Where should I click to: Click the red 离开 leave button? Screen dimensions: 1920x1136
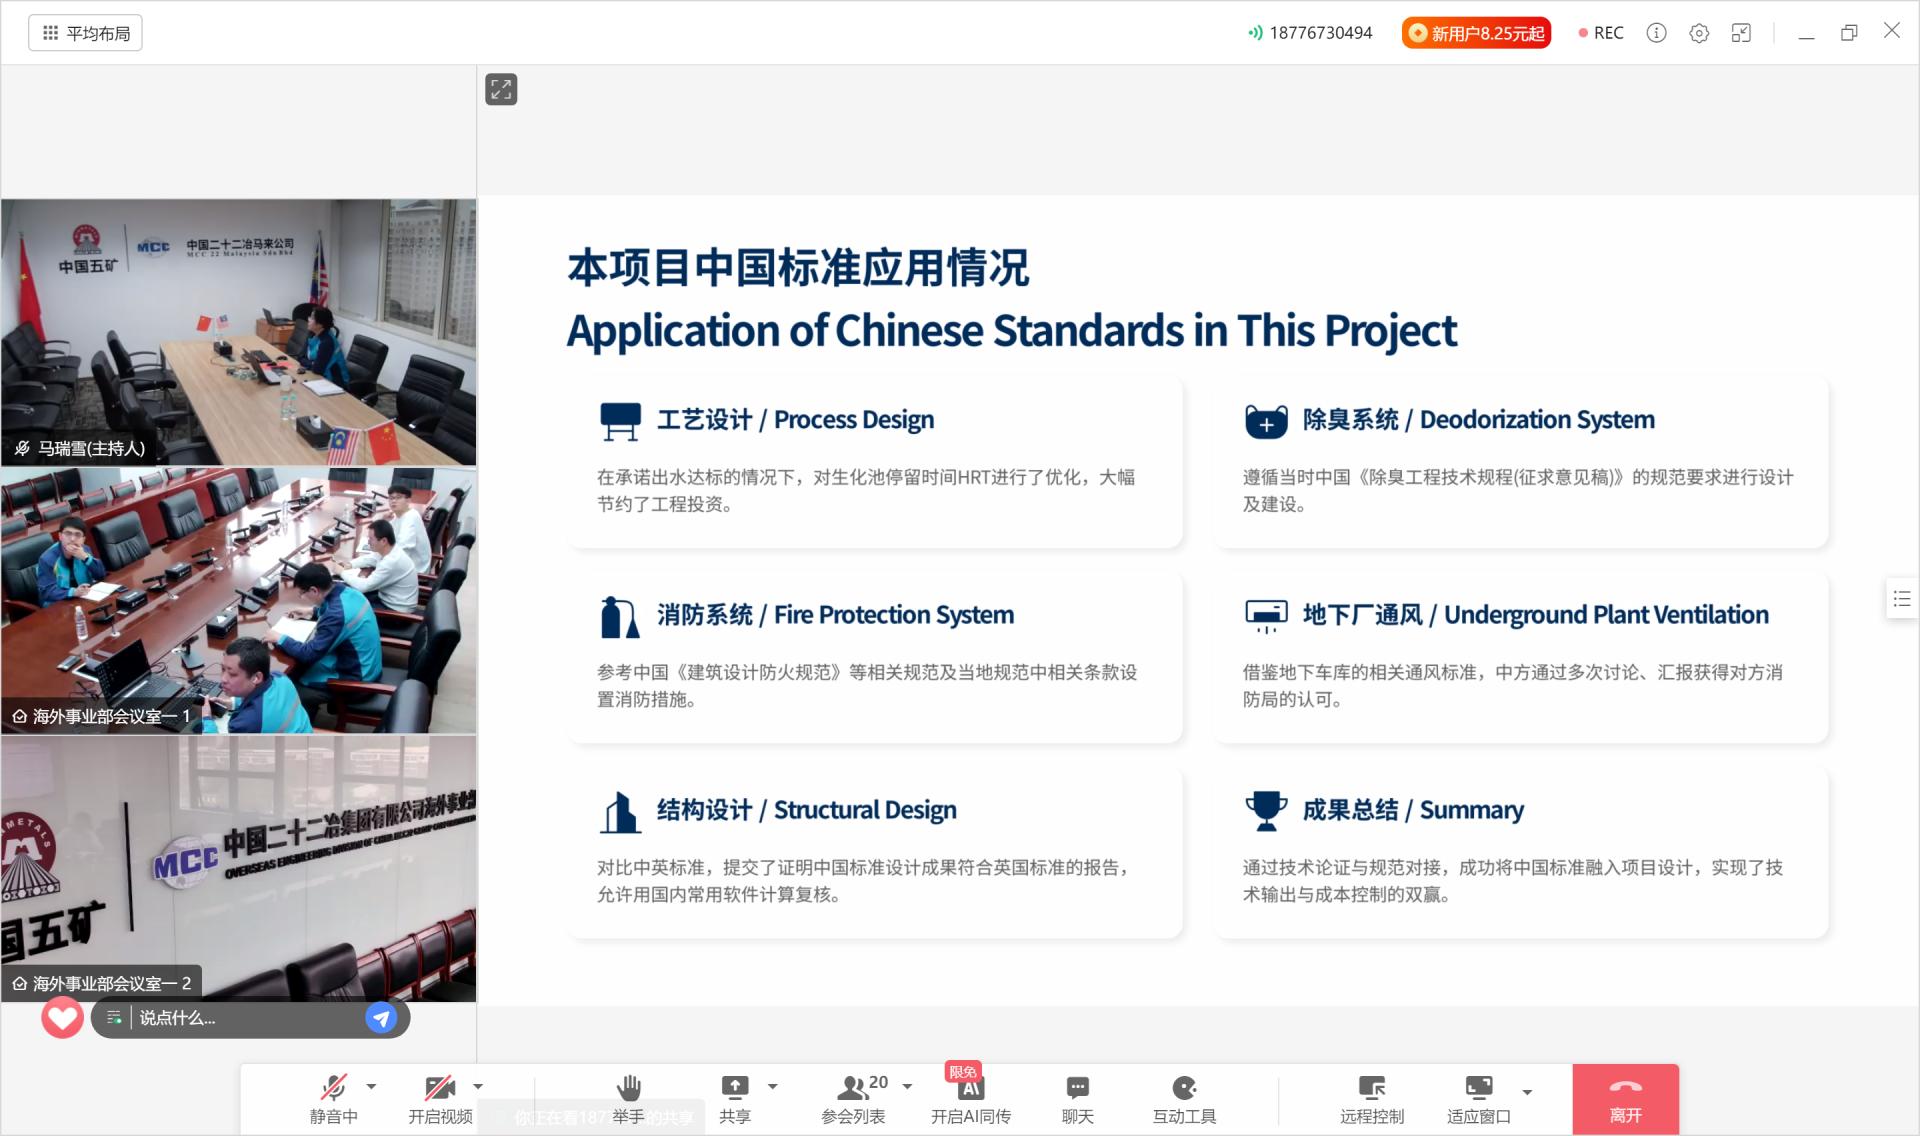pyautogui.click(x=1625, y=1099)
